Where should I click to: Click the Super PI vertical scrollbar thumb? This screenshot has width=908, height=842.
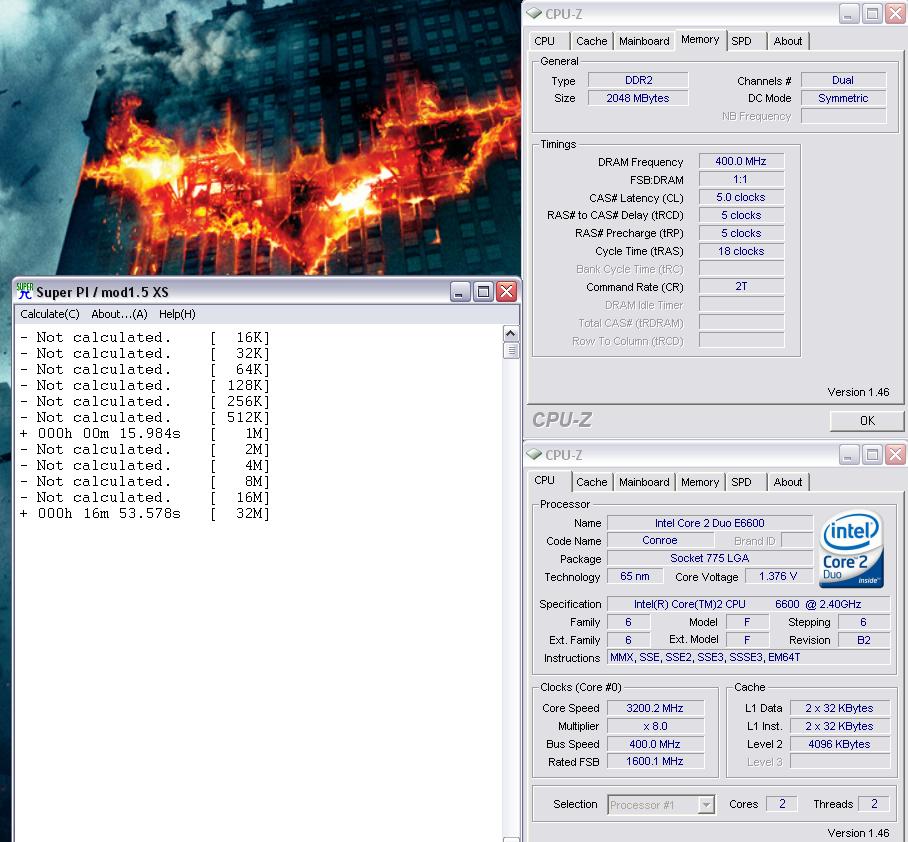coord(510,351)
